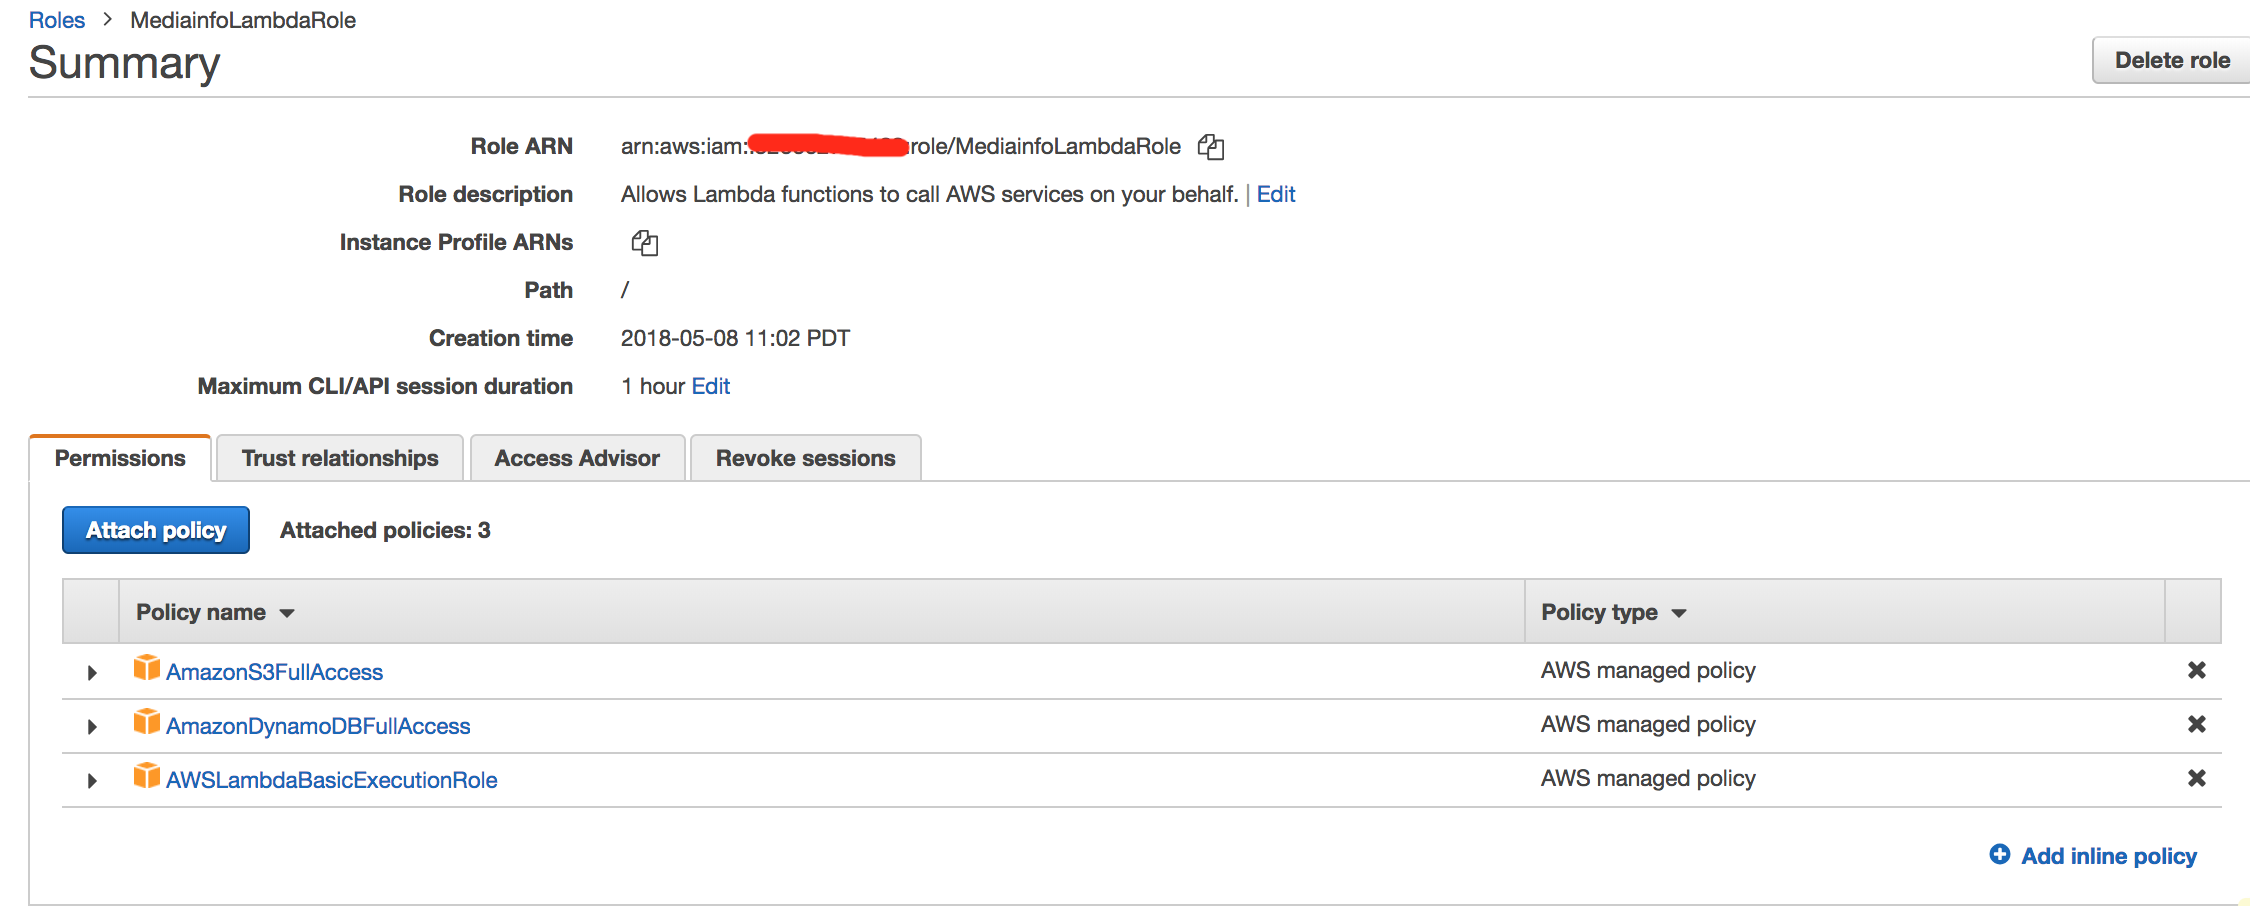This screenshot has height=906, width=2250.
Task: Click the AmazonS3FullAccess policy box icon
Action: [x=147, y=668]
